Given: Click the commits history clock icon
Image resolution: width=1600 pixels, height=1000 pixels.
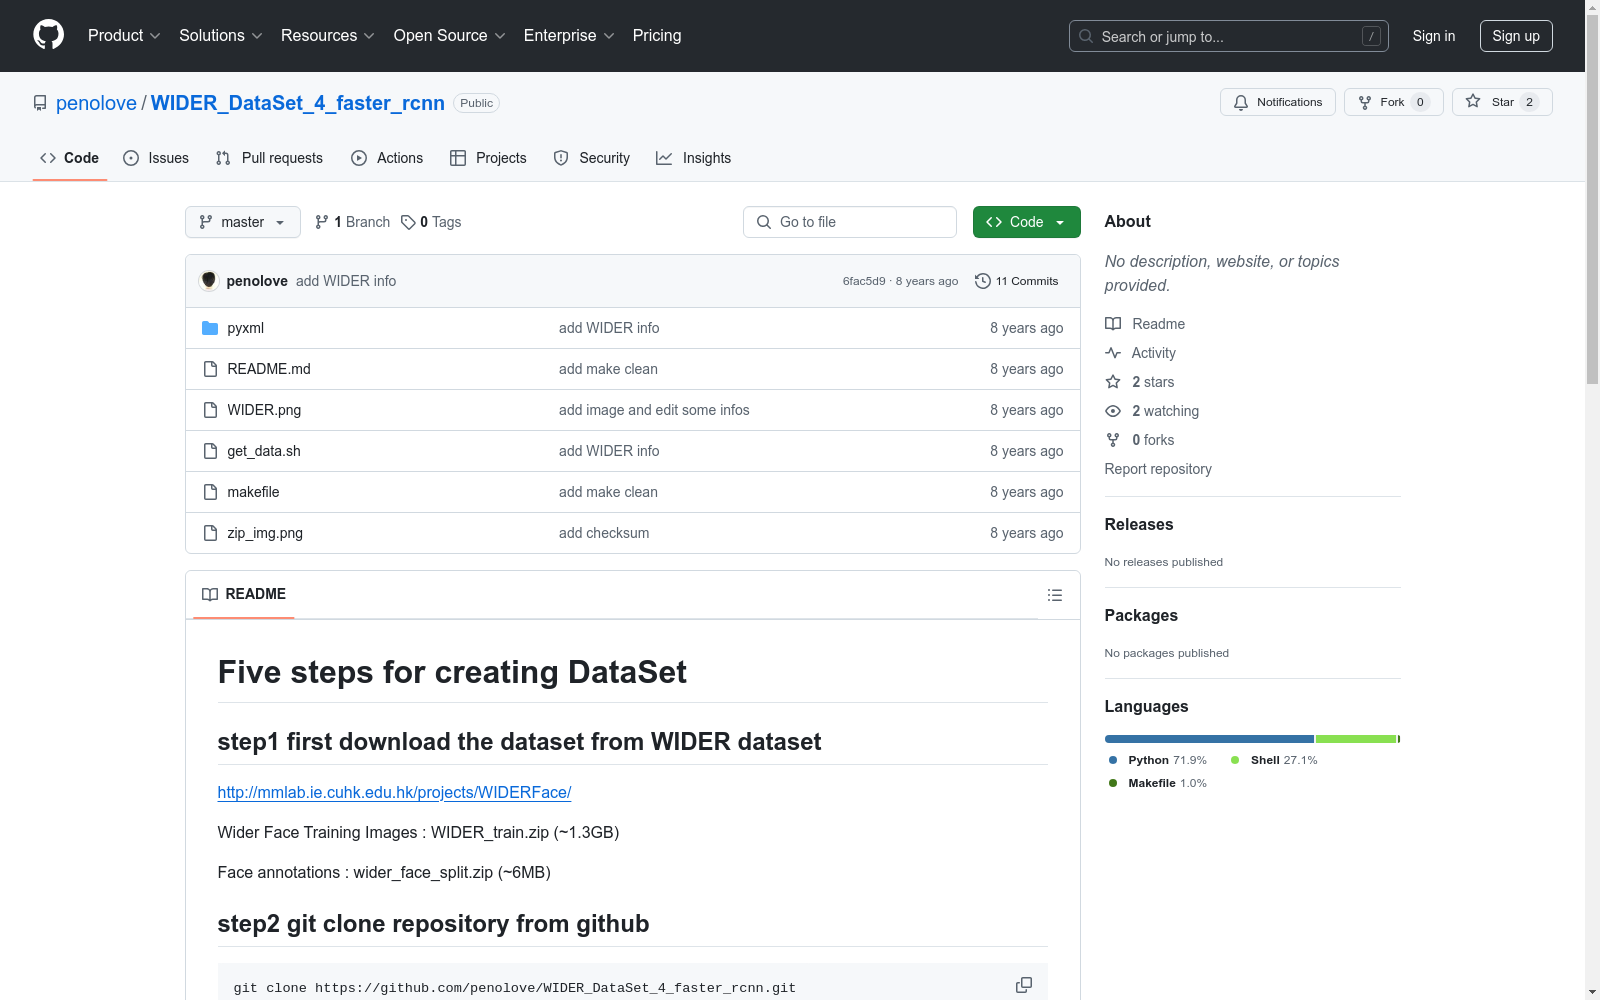Looking at the screenshot, I should 983,281.
